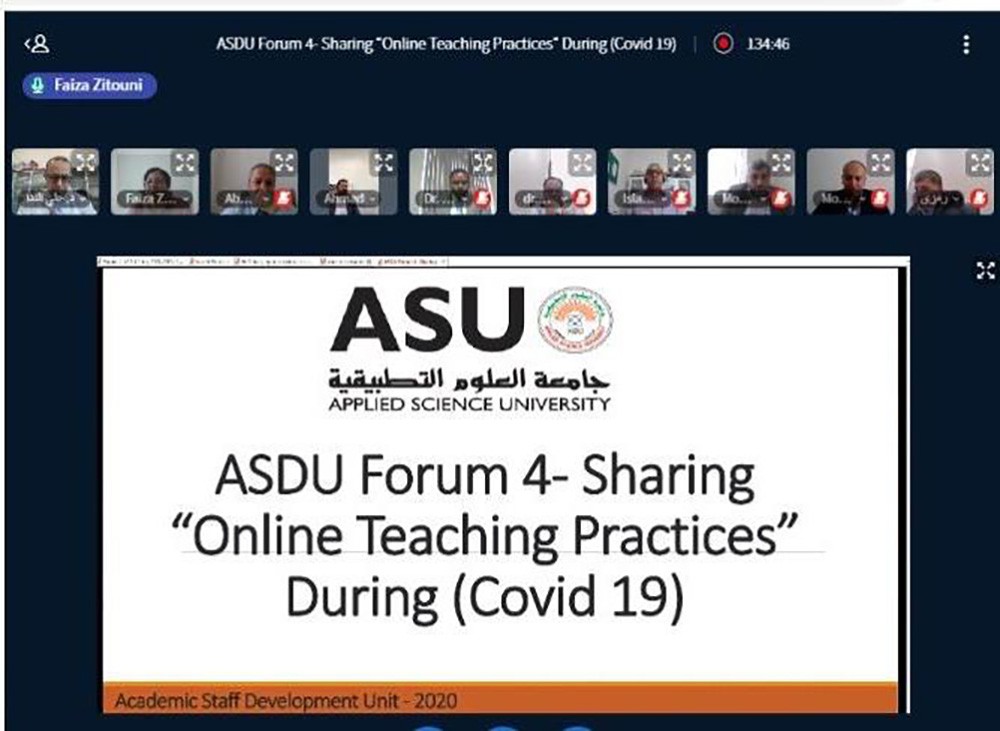Fullscreen the Faiza Z... webcam
This screenshot has width=1000, height=731.
tap(185, 163)
